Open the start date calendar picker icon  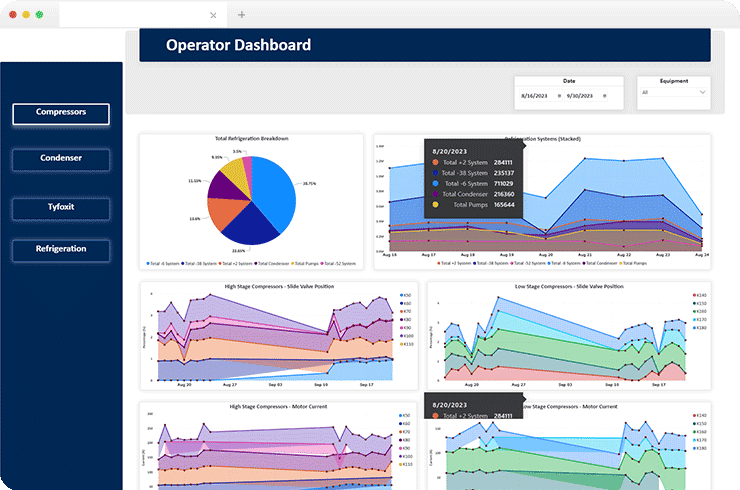559,95
